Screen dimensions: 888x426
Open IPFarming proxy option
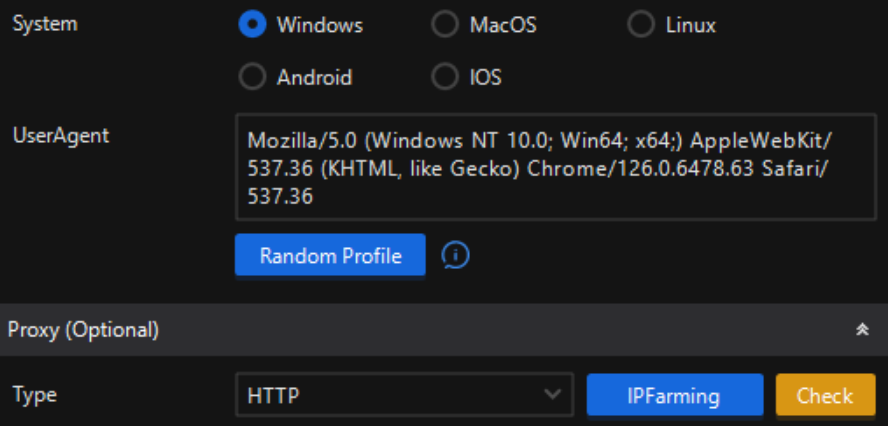(x=674, y=395)
